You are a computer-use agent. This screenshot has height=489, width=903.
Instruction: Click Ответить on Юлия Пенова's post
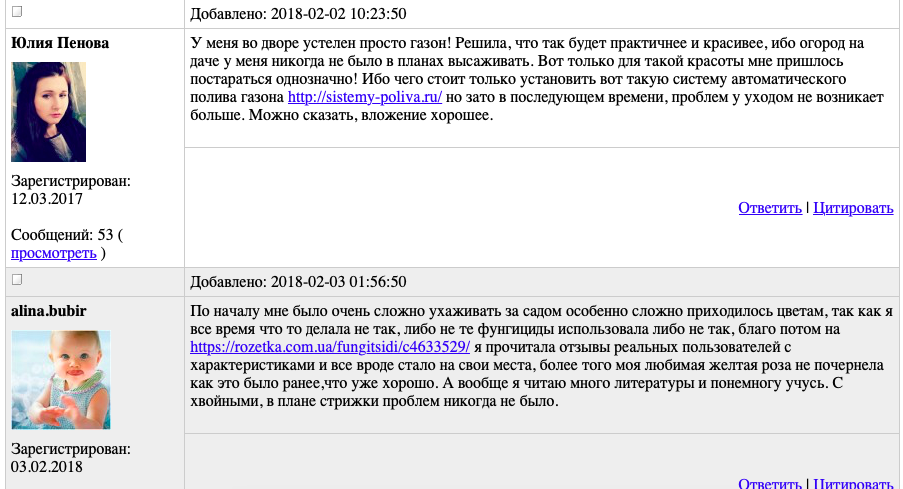tap(770, 208)
